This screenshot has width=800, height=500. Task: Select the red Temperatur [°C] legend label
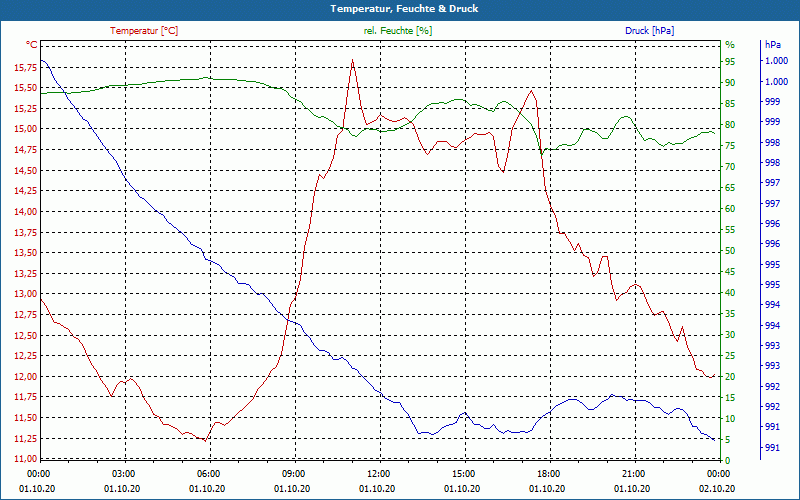(144, 31)
